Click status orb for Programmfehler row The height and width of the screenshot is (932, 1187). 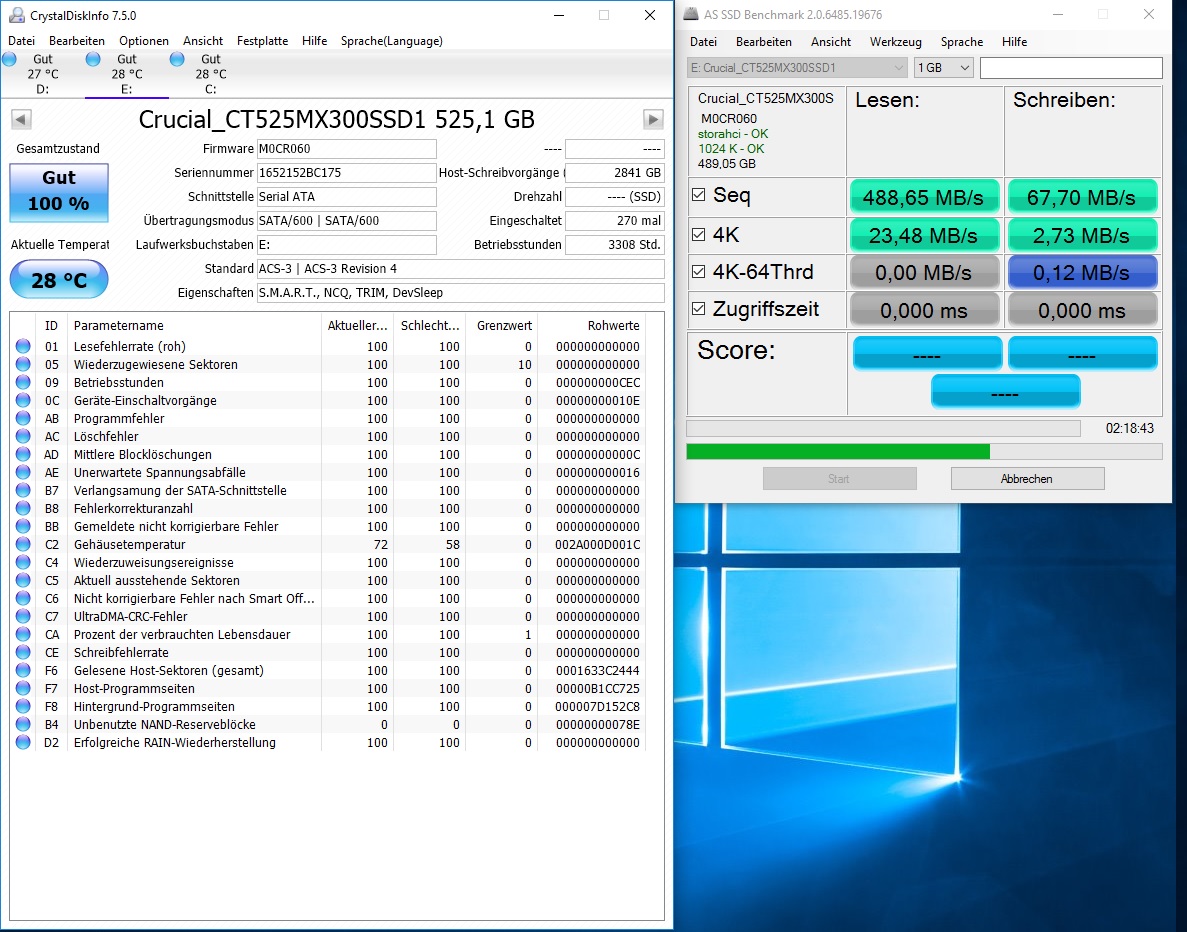point(23,419)
